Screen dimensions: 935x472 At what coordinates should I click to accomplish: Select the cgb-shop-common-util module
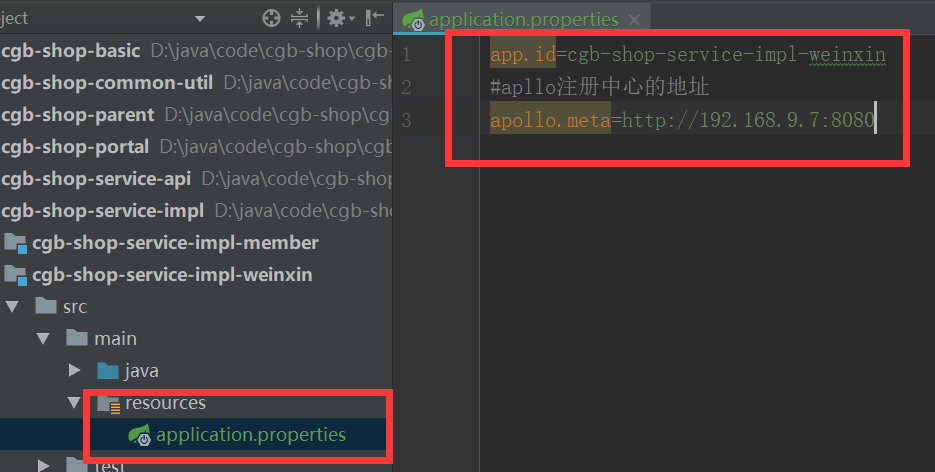107,83
